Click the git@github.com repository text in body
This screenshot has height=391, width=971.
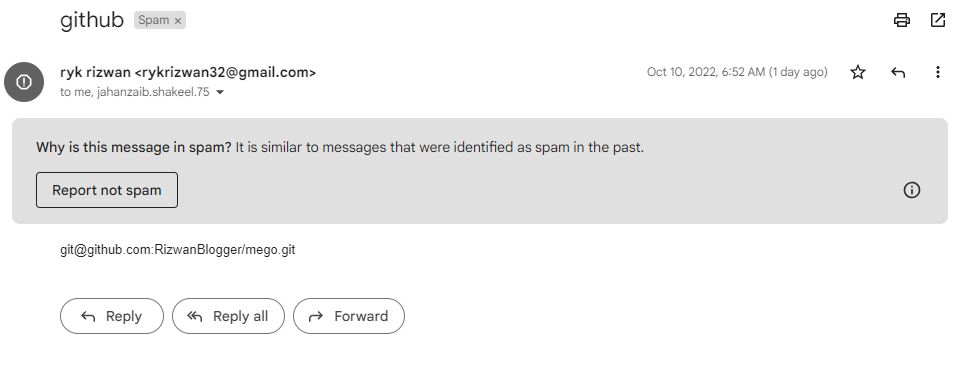click(178, 250)
